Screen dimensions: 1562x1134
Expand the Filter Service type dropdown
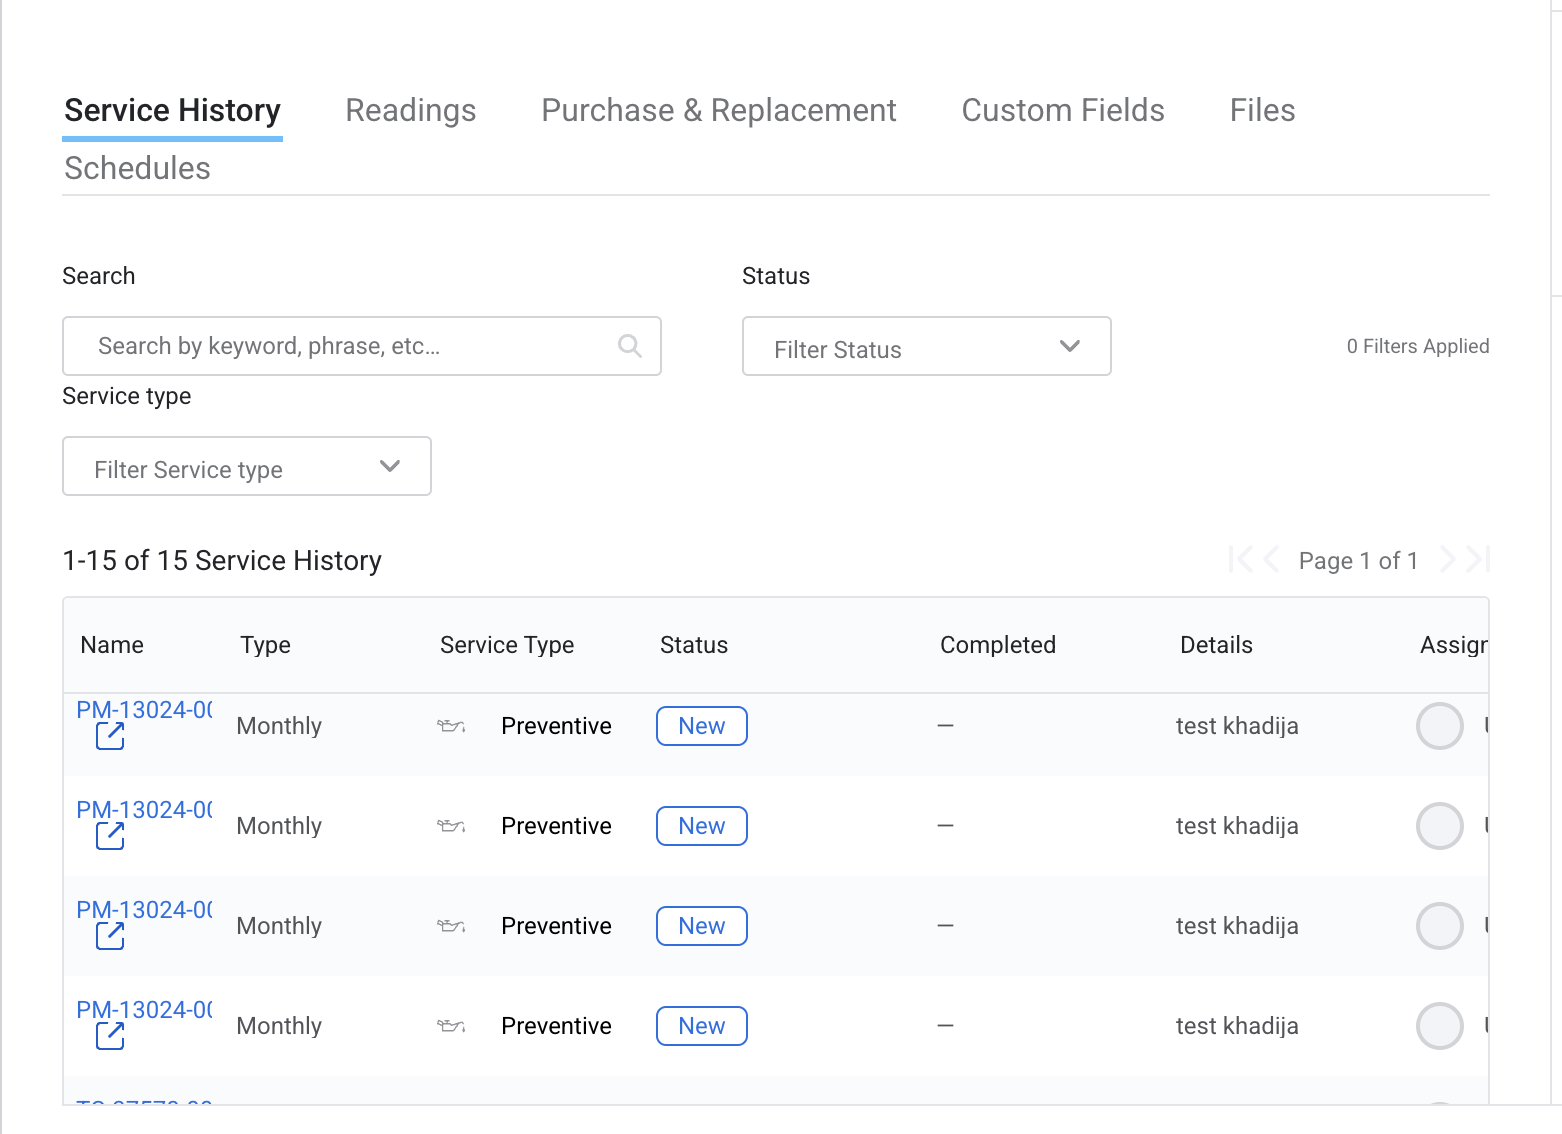(x=246, y=467)
